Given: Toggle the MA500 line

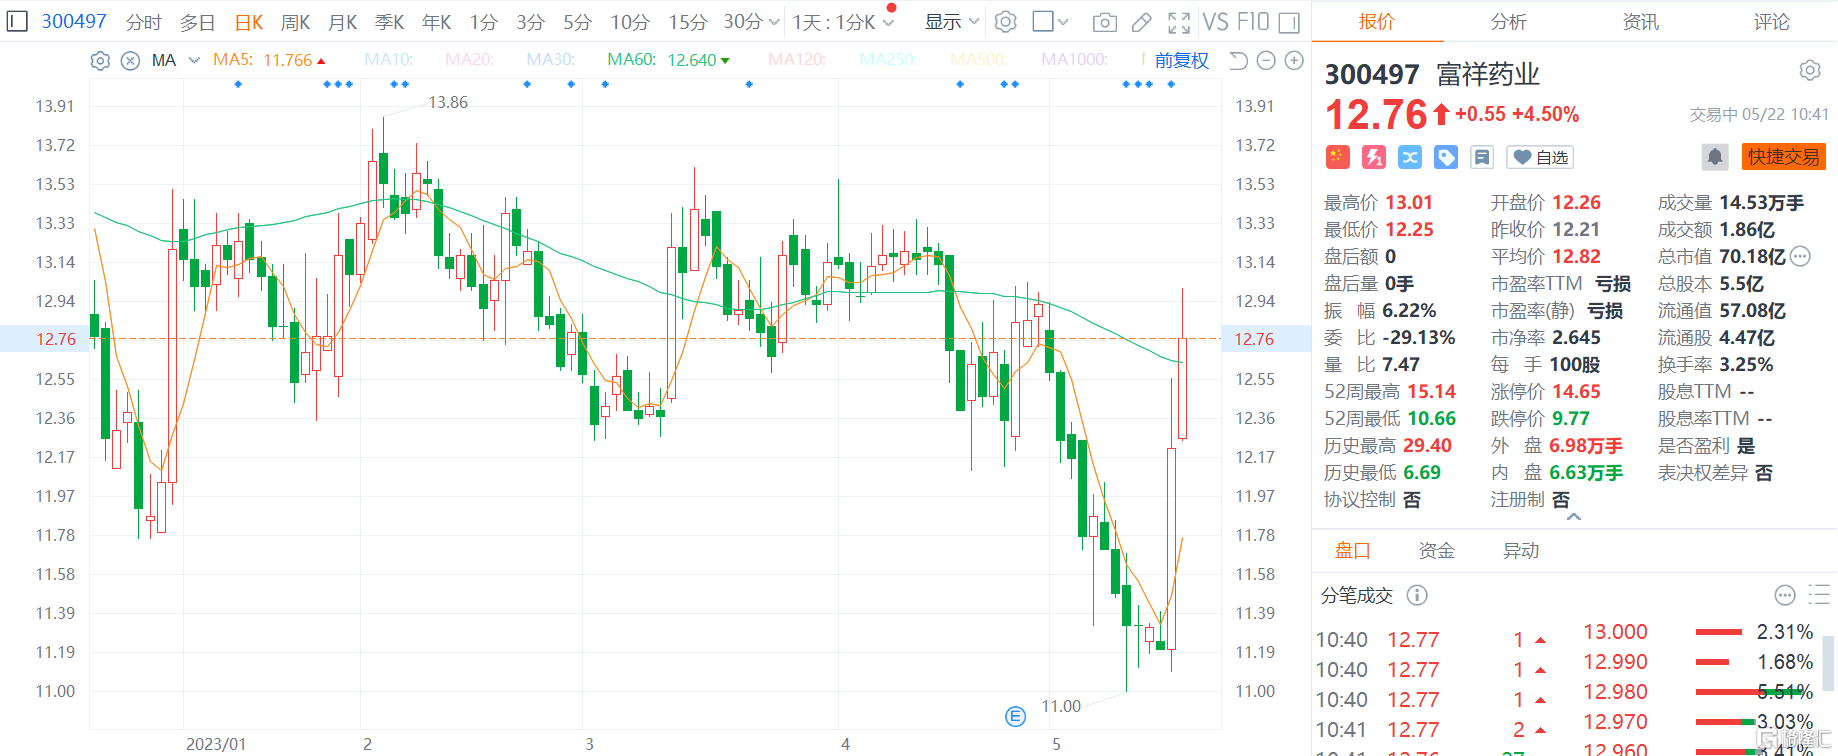Looking at the screenshot, I should [978, 60].
